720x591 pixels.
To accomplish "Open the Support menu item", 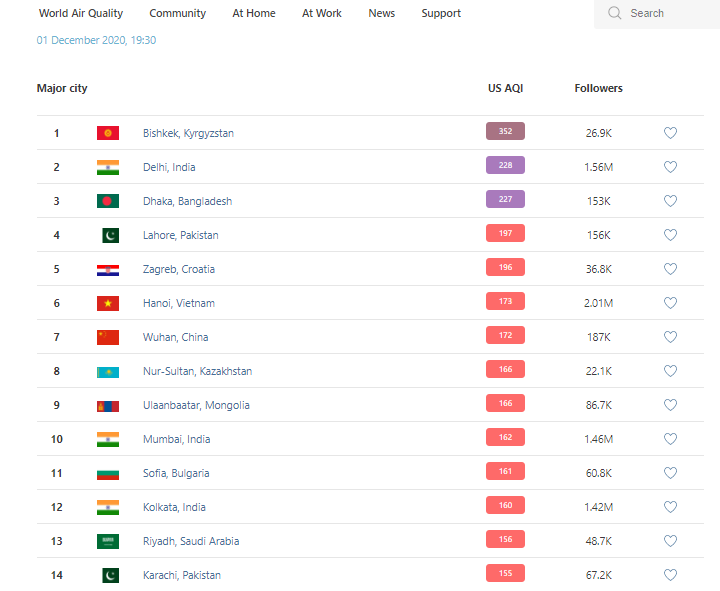I will point(441,13).
